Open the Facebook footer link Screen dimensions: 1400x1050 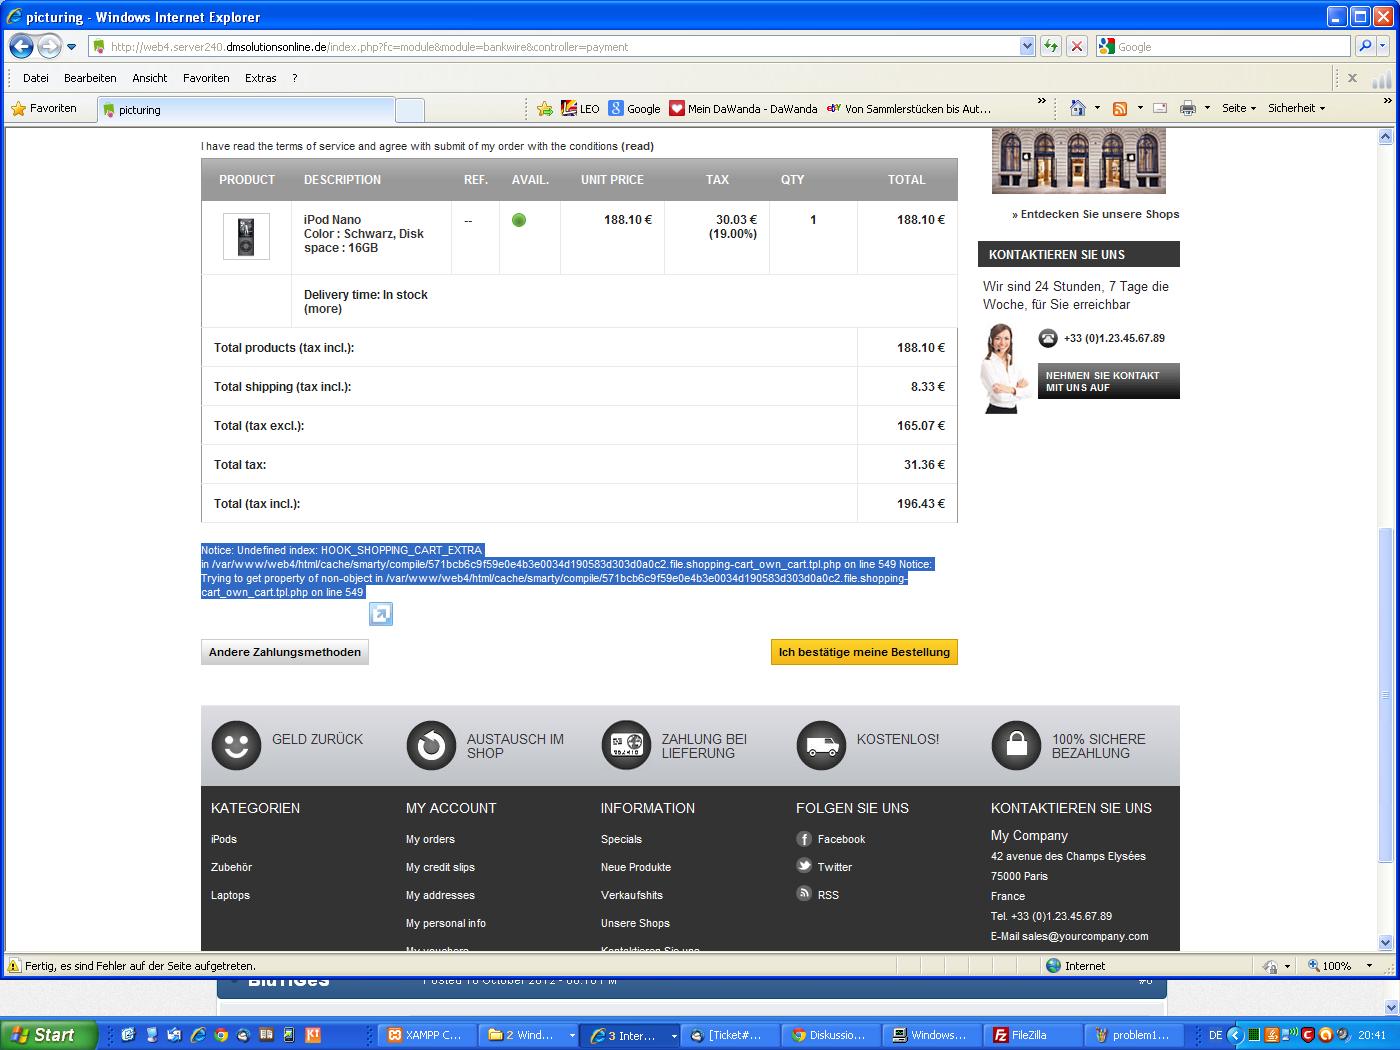coord(841,839)
